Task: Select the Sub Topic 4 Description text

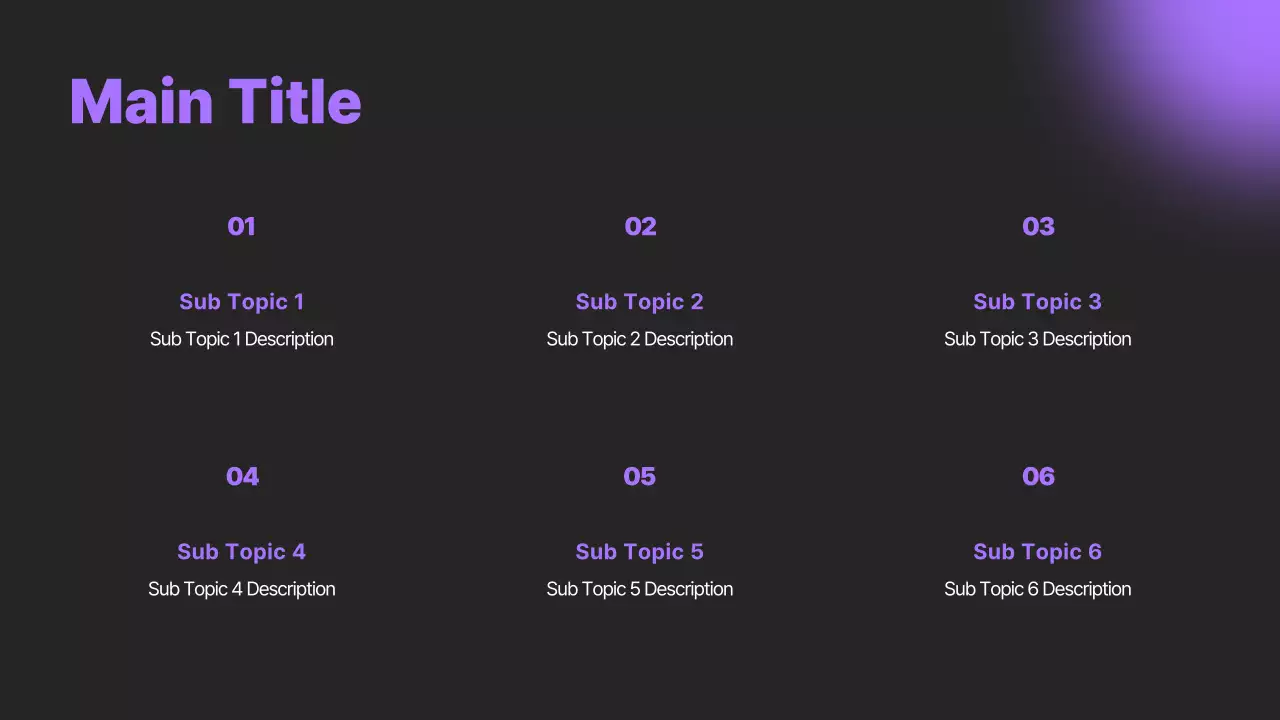Action: (x=241, y=589)
